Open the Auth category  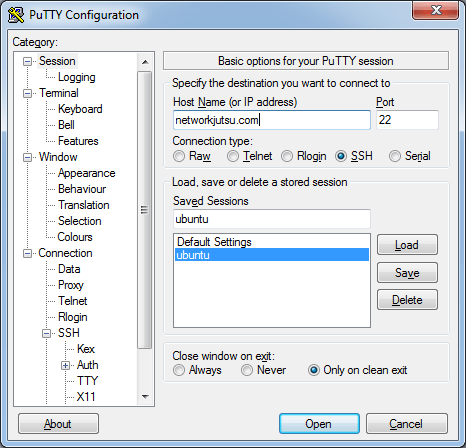click(87, 365)
